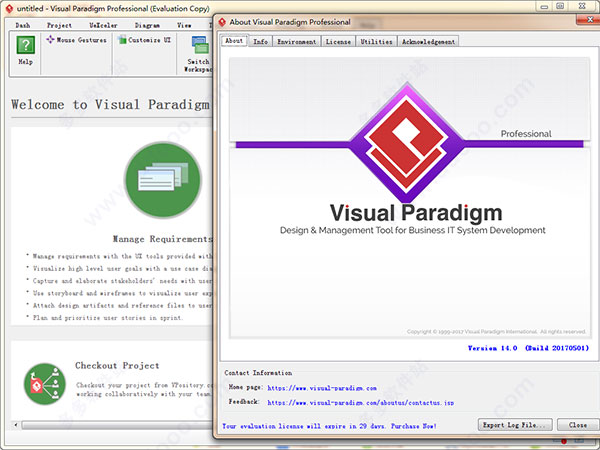Open the View menu
Screen dimensions: 600x450
tap(184, 26)
